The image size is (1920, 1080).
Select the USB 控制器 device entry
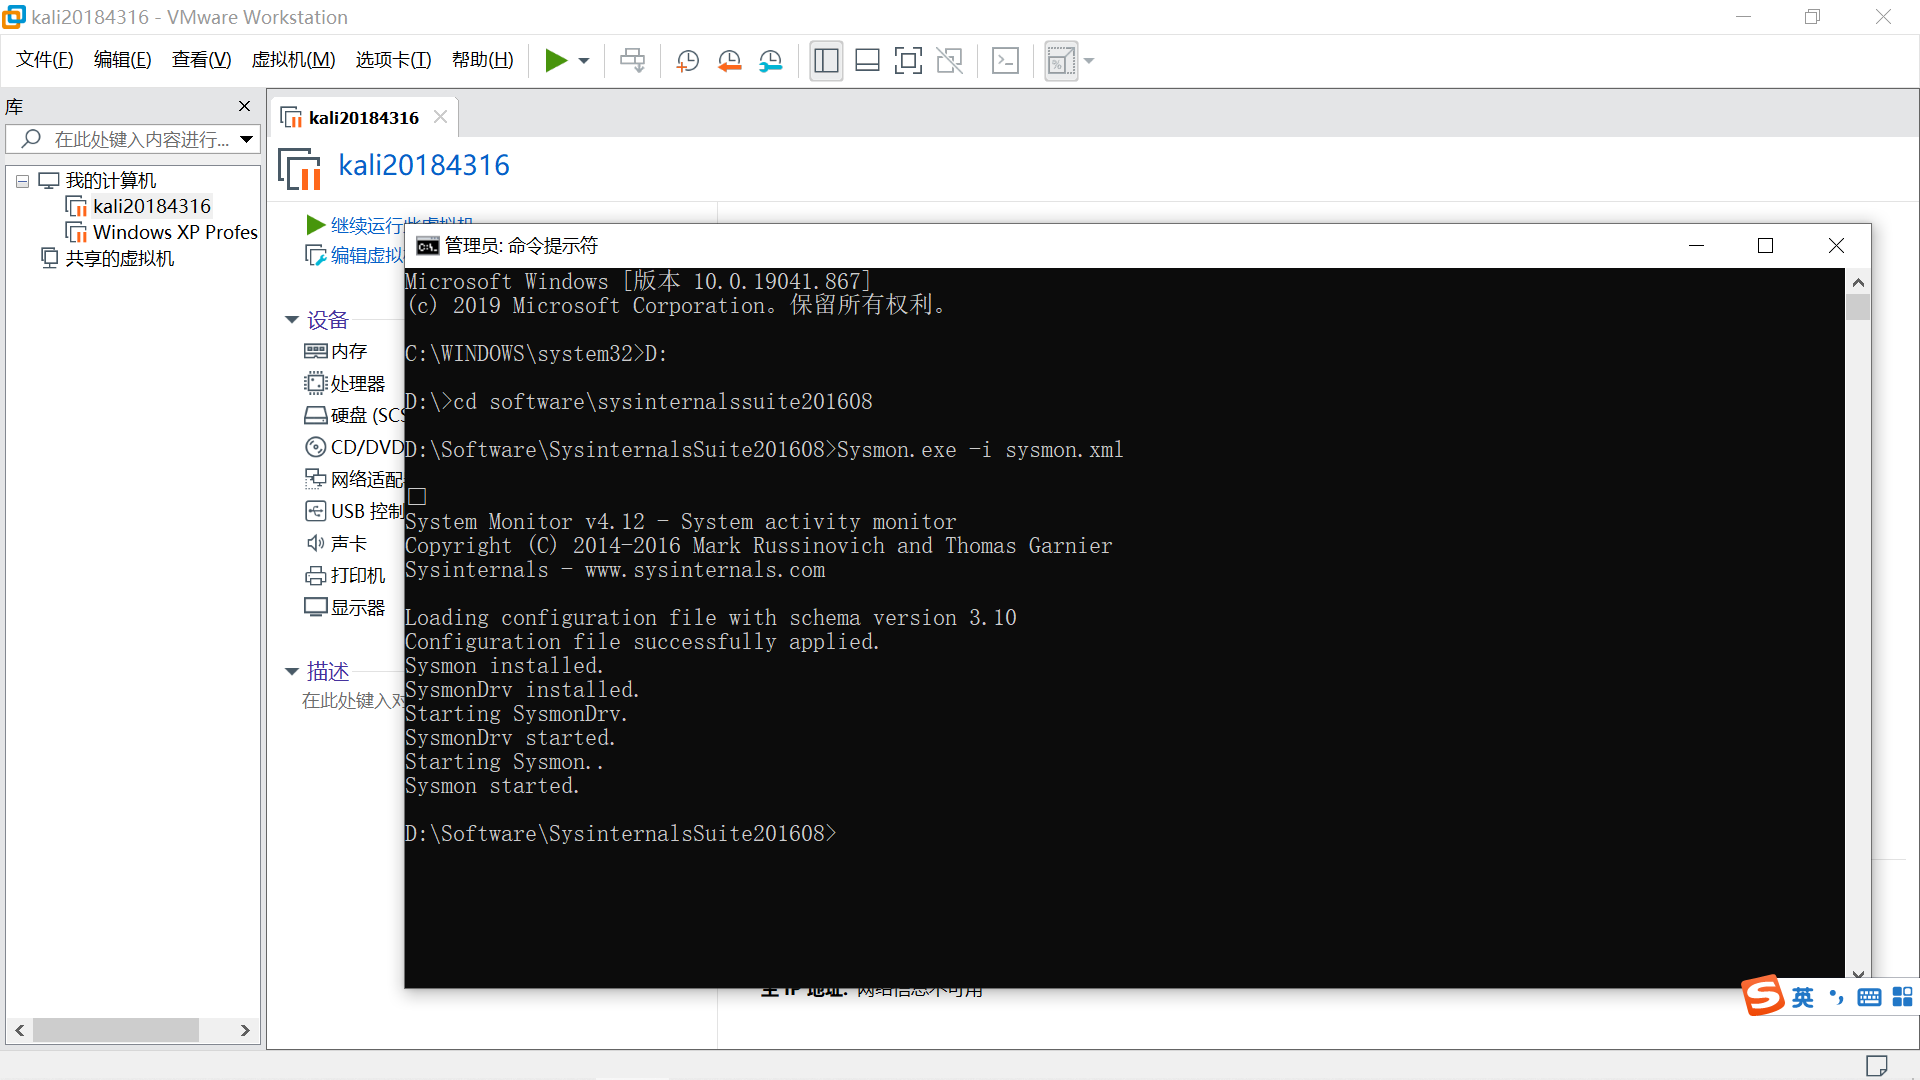pos(354,511)
